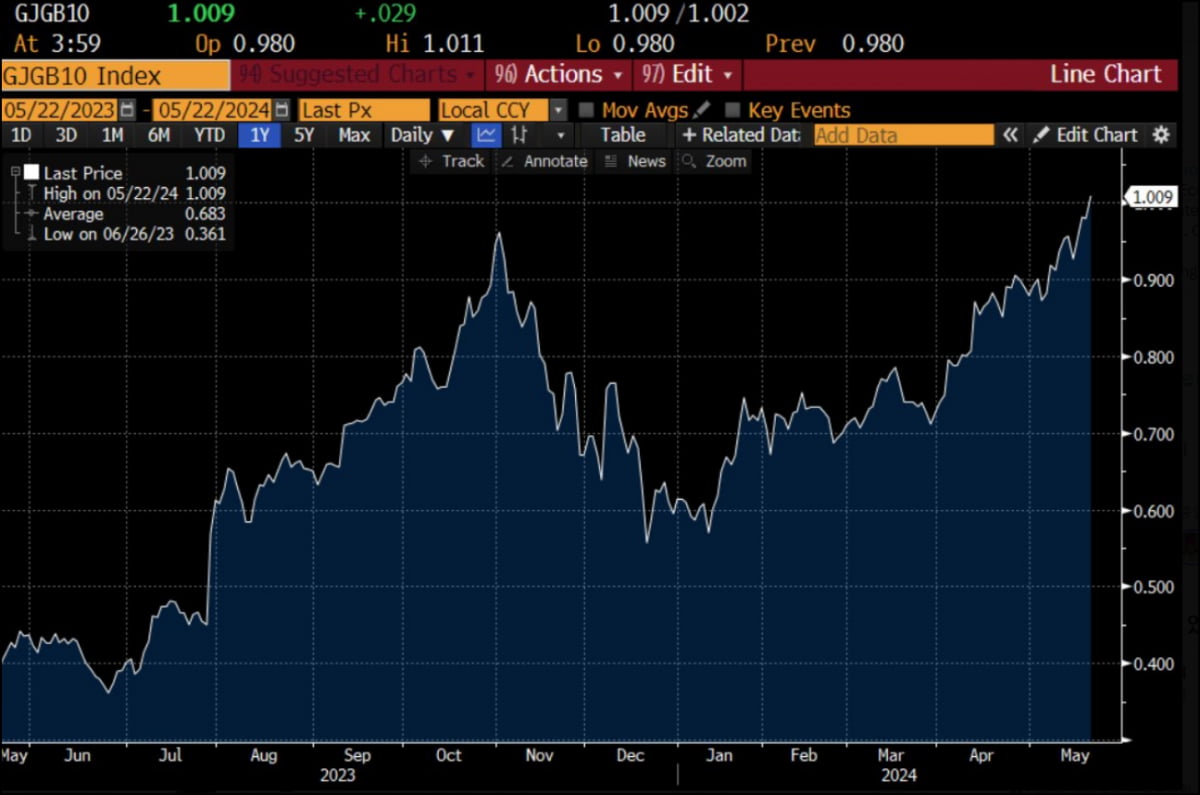The height and width of the screenshot is (795, 1200).
Task: Open the end date calendar picker
Action: click(x=282, y=110)
